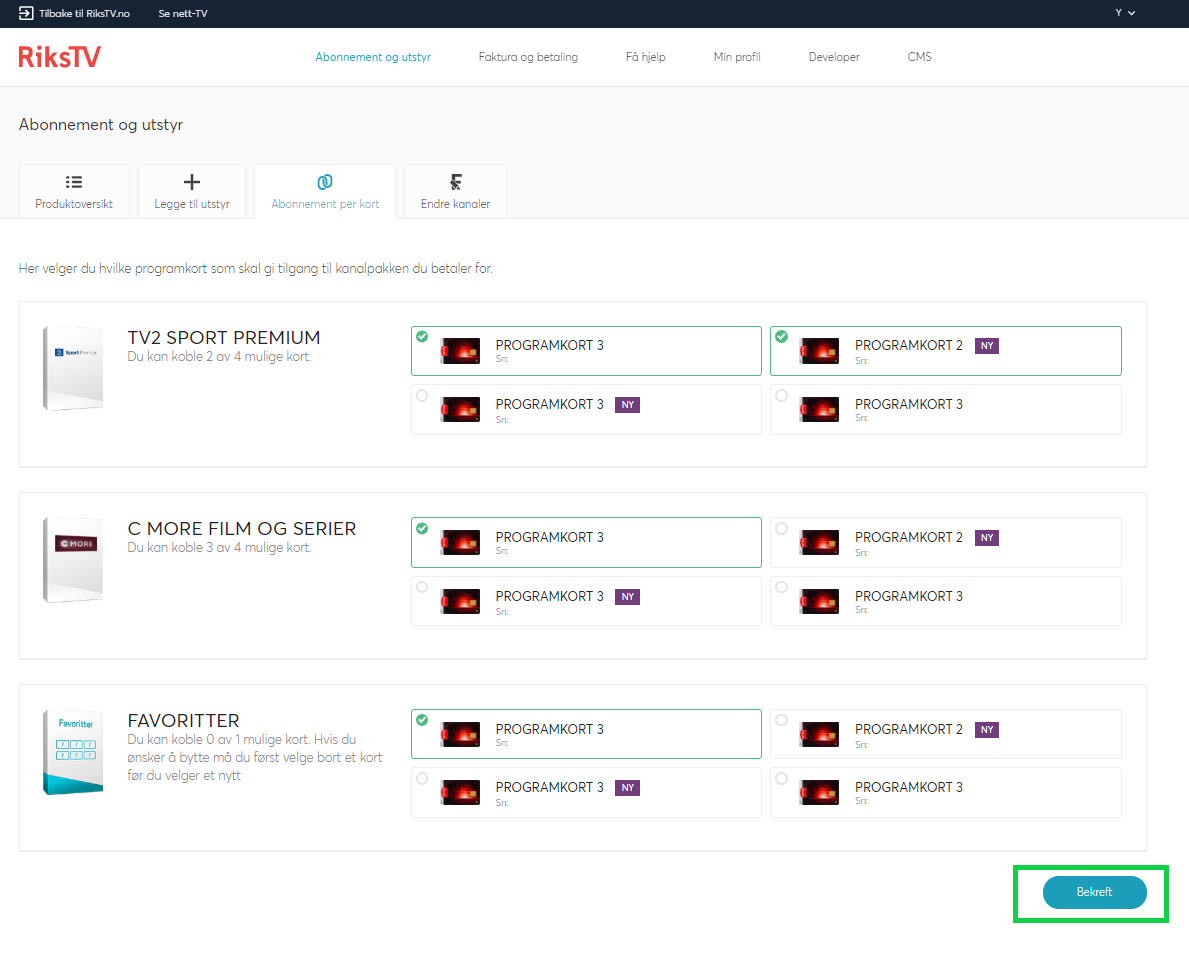Open the CMS menu item
Viewport: 1189px width, 966px height.
click(x=920, y=57)
